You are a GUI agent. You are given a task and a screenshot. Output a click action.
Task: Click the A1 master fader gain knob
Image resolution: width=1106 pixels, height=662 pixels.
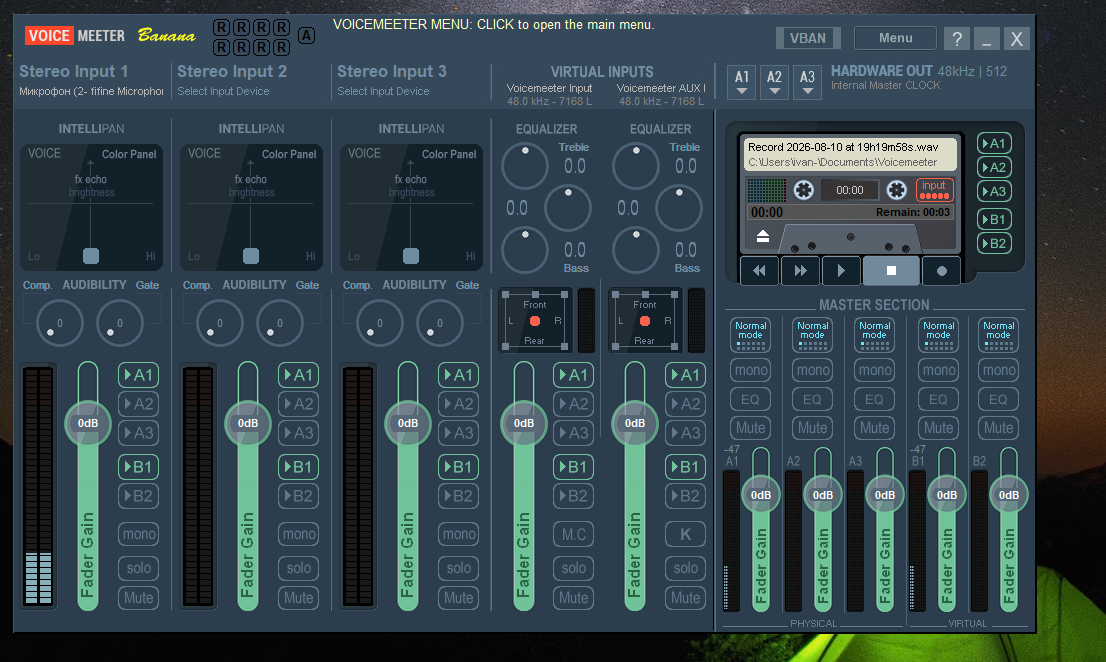coord(760,495)
